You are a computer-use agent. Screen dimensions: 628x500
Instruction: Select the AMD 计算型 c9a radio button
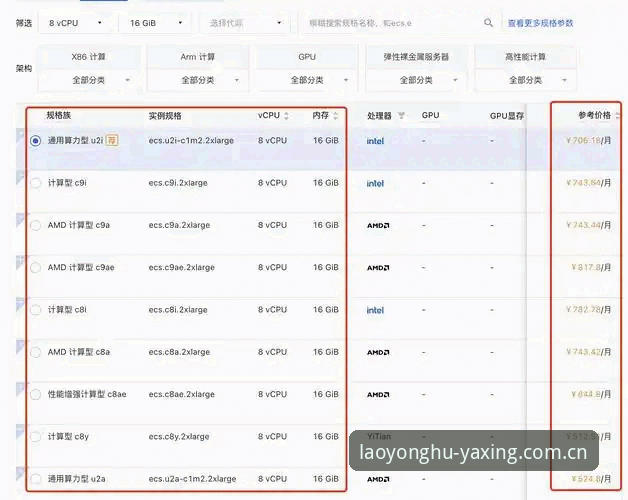tap(36, 225)
